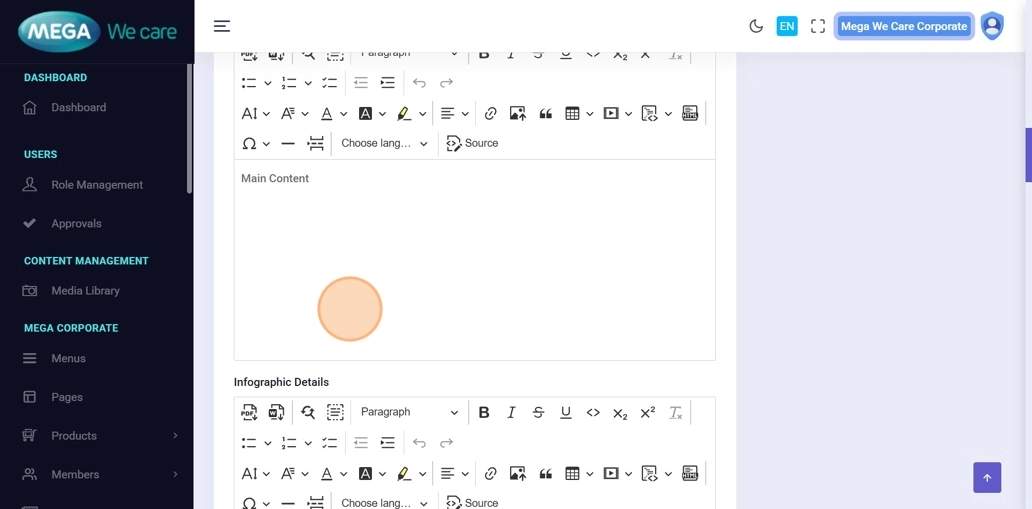Click Find and Replace in Infographic Details toolbar
This screenshot has height=509, width=1032.
[x=308, y=412]
